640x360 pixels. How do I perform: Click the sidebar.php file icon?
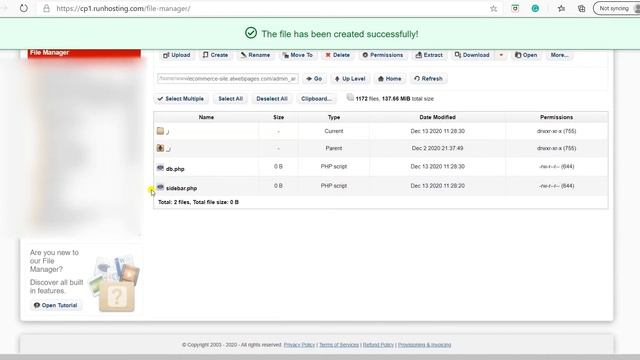pyautogui.click(x=160, y=187)
